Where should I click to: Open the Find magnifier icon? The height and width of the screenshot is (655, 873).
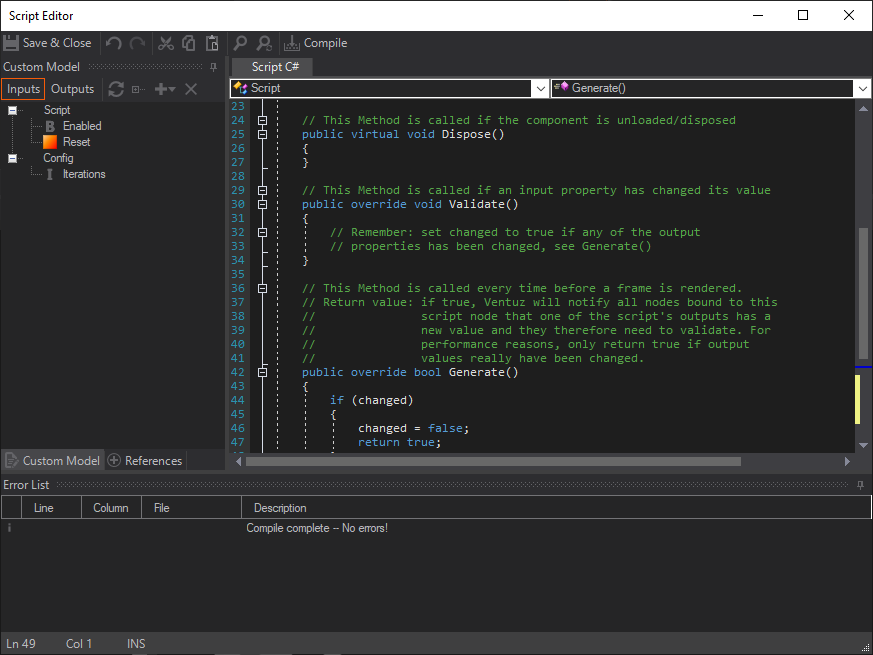(x=240, y=43)
